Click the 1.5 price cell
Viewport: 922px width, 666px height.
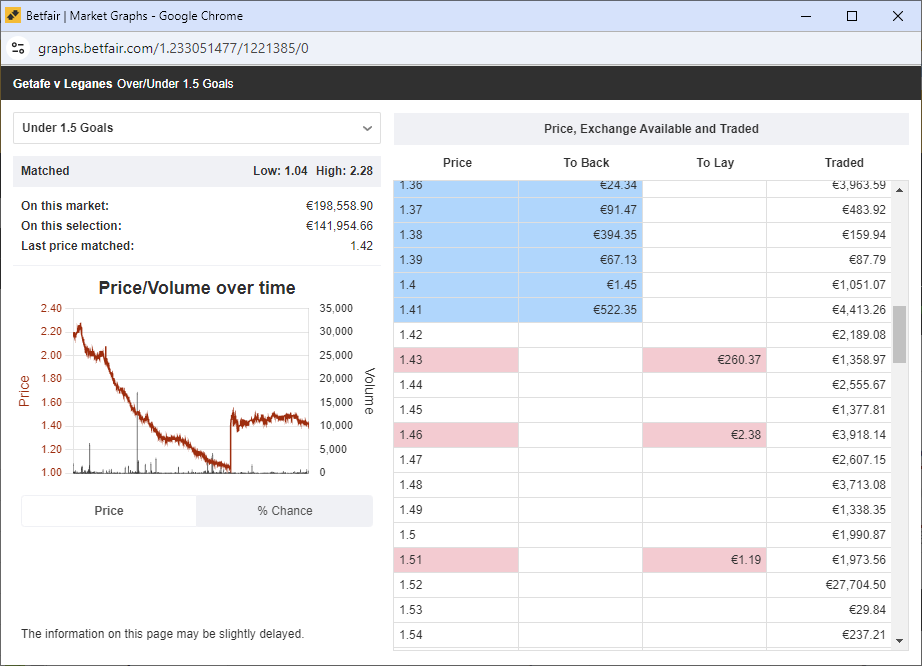456,535
